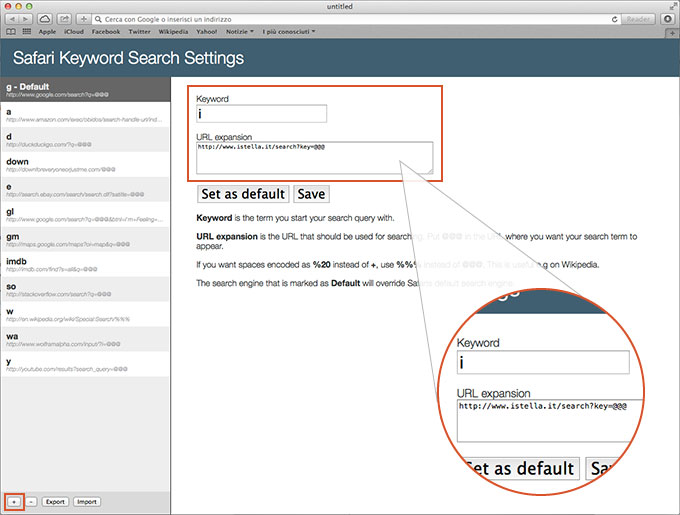Click the extension icon at toolbar right end
Viewport: 680px width, 515px height.
coord(667,19)
